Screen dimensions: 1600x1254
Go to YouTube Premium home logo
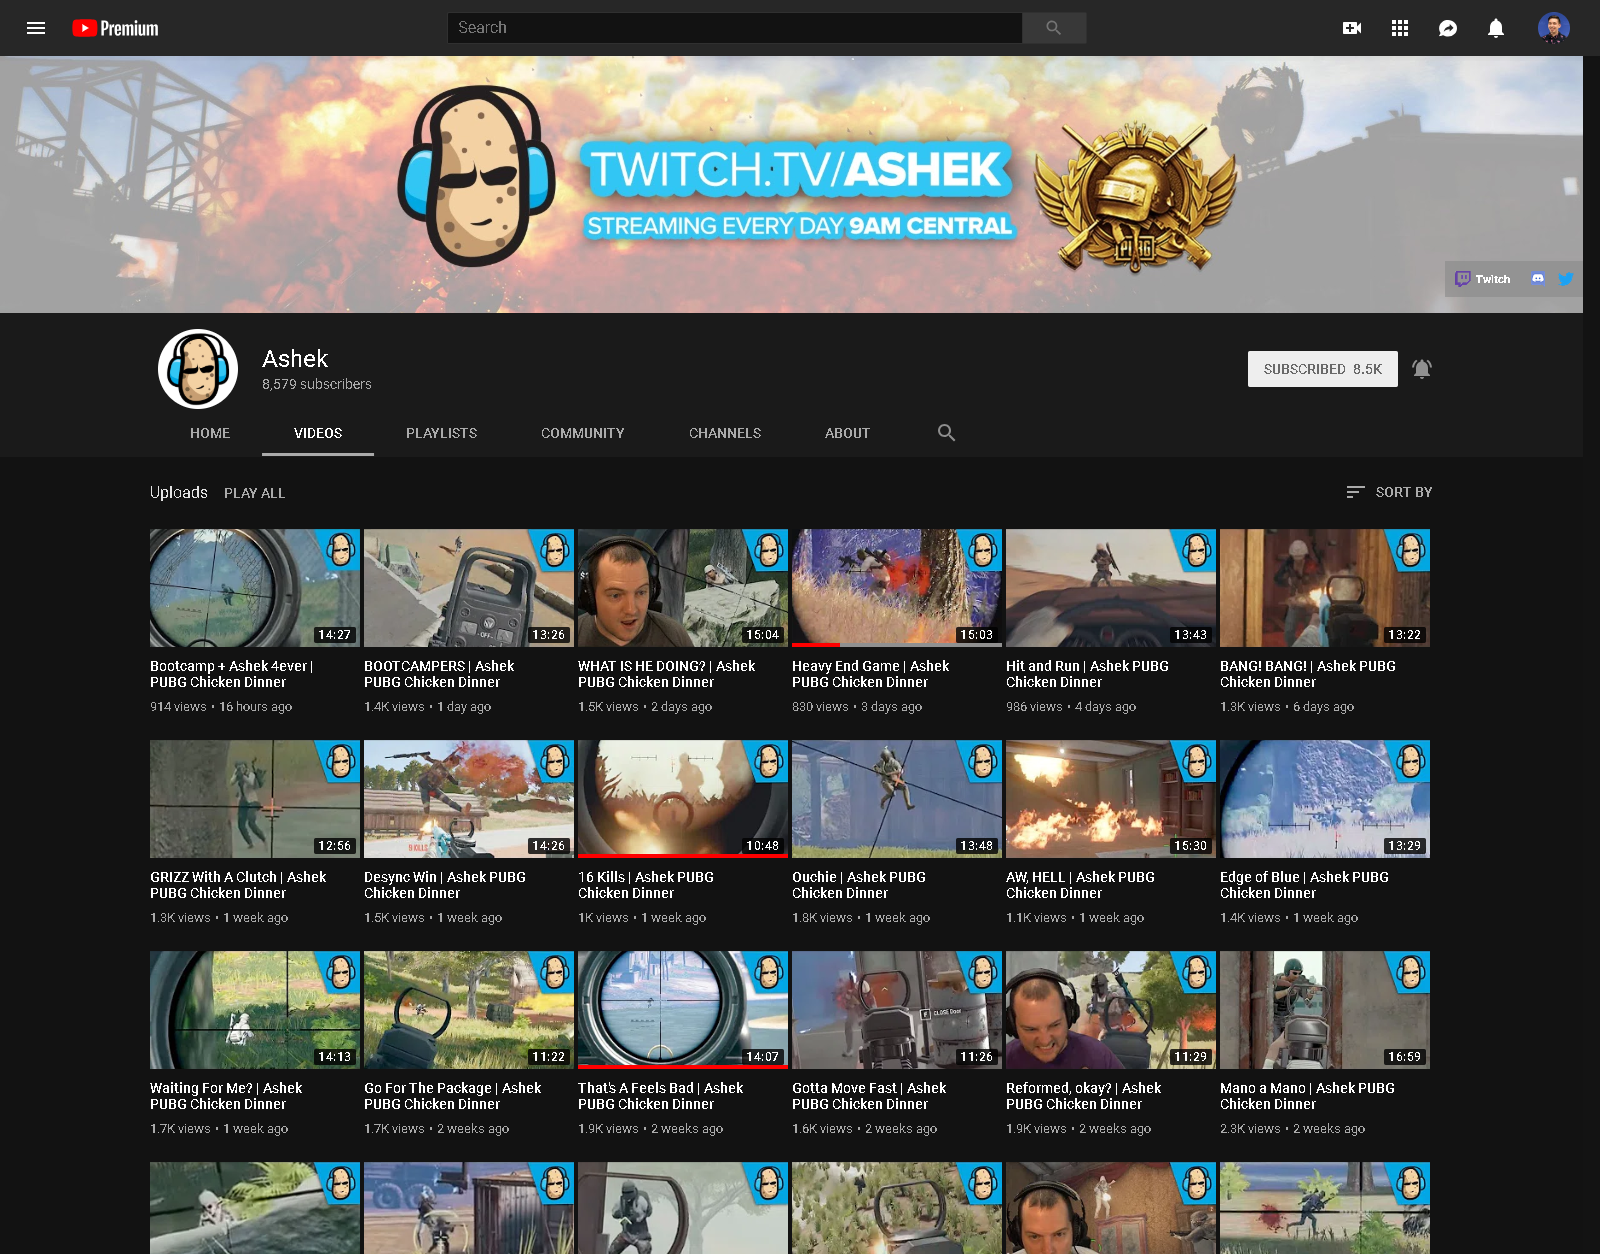click(x=116, y=28)
